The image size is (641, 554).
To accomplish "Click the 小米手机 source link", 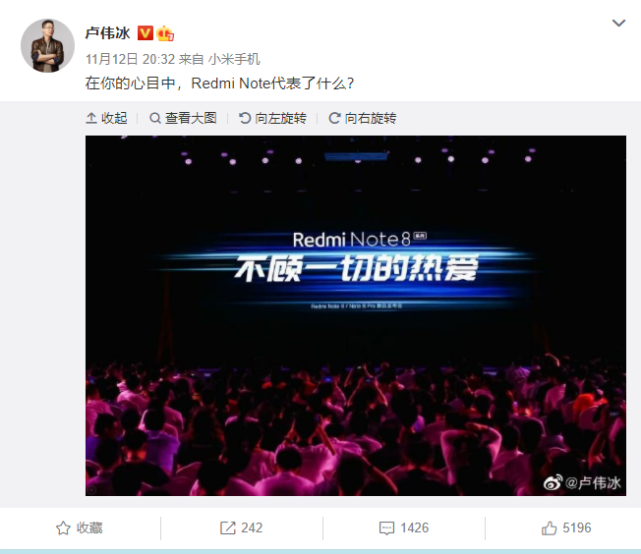I will coord(234,59).
